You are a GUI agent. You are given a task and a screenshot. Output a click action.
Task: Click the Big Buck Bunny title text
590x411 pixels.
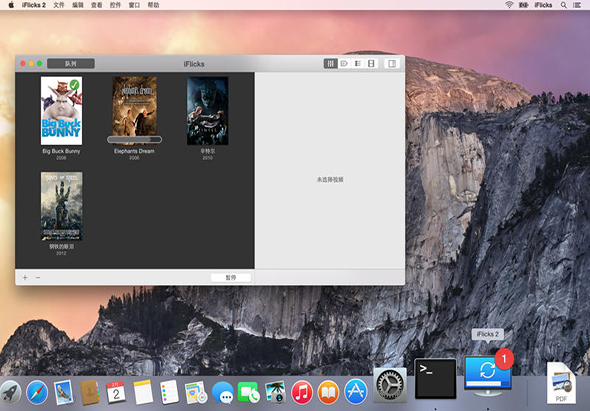61,151
